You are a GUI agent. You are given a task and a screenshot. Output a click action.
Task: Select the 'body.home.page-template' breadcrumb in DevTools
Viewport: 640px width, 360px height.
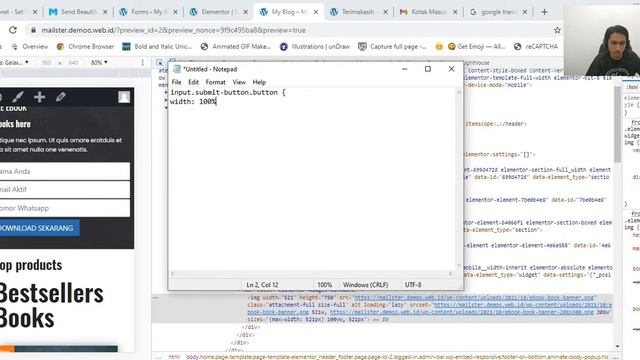click(397, 357)
